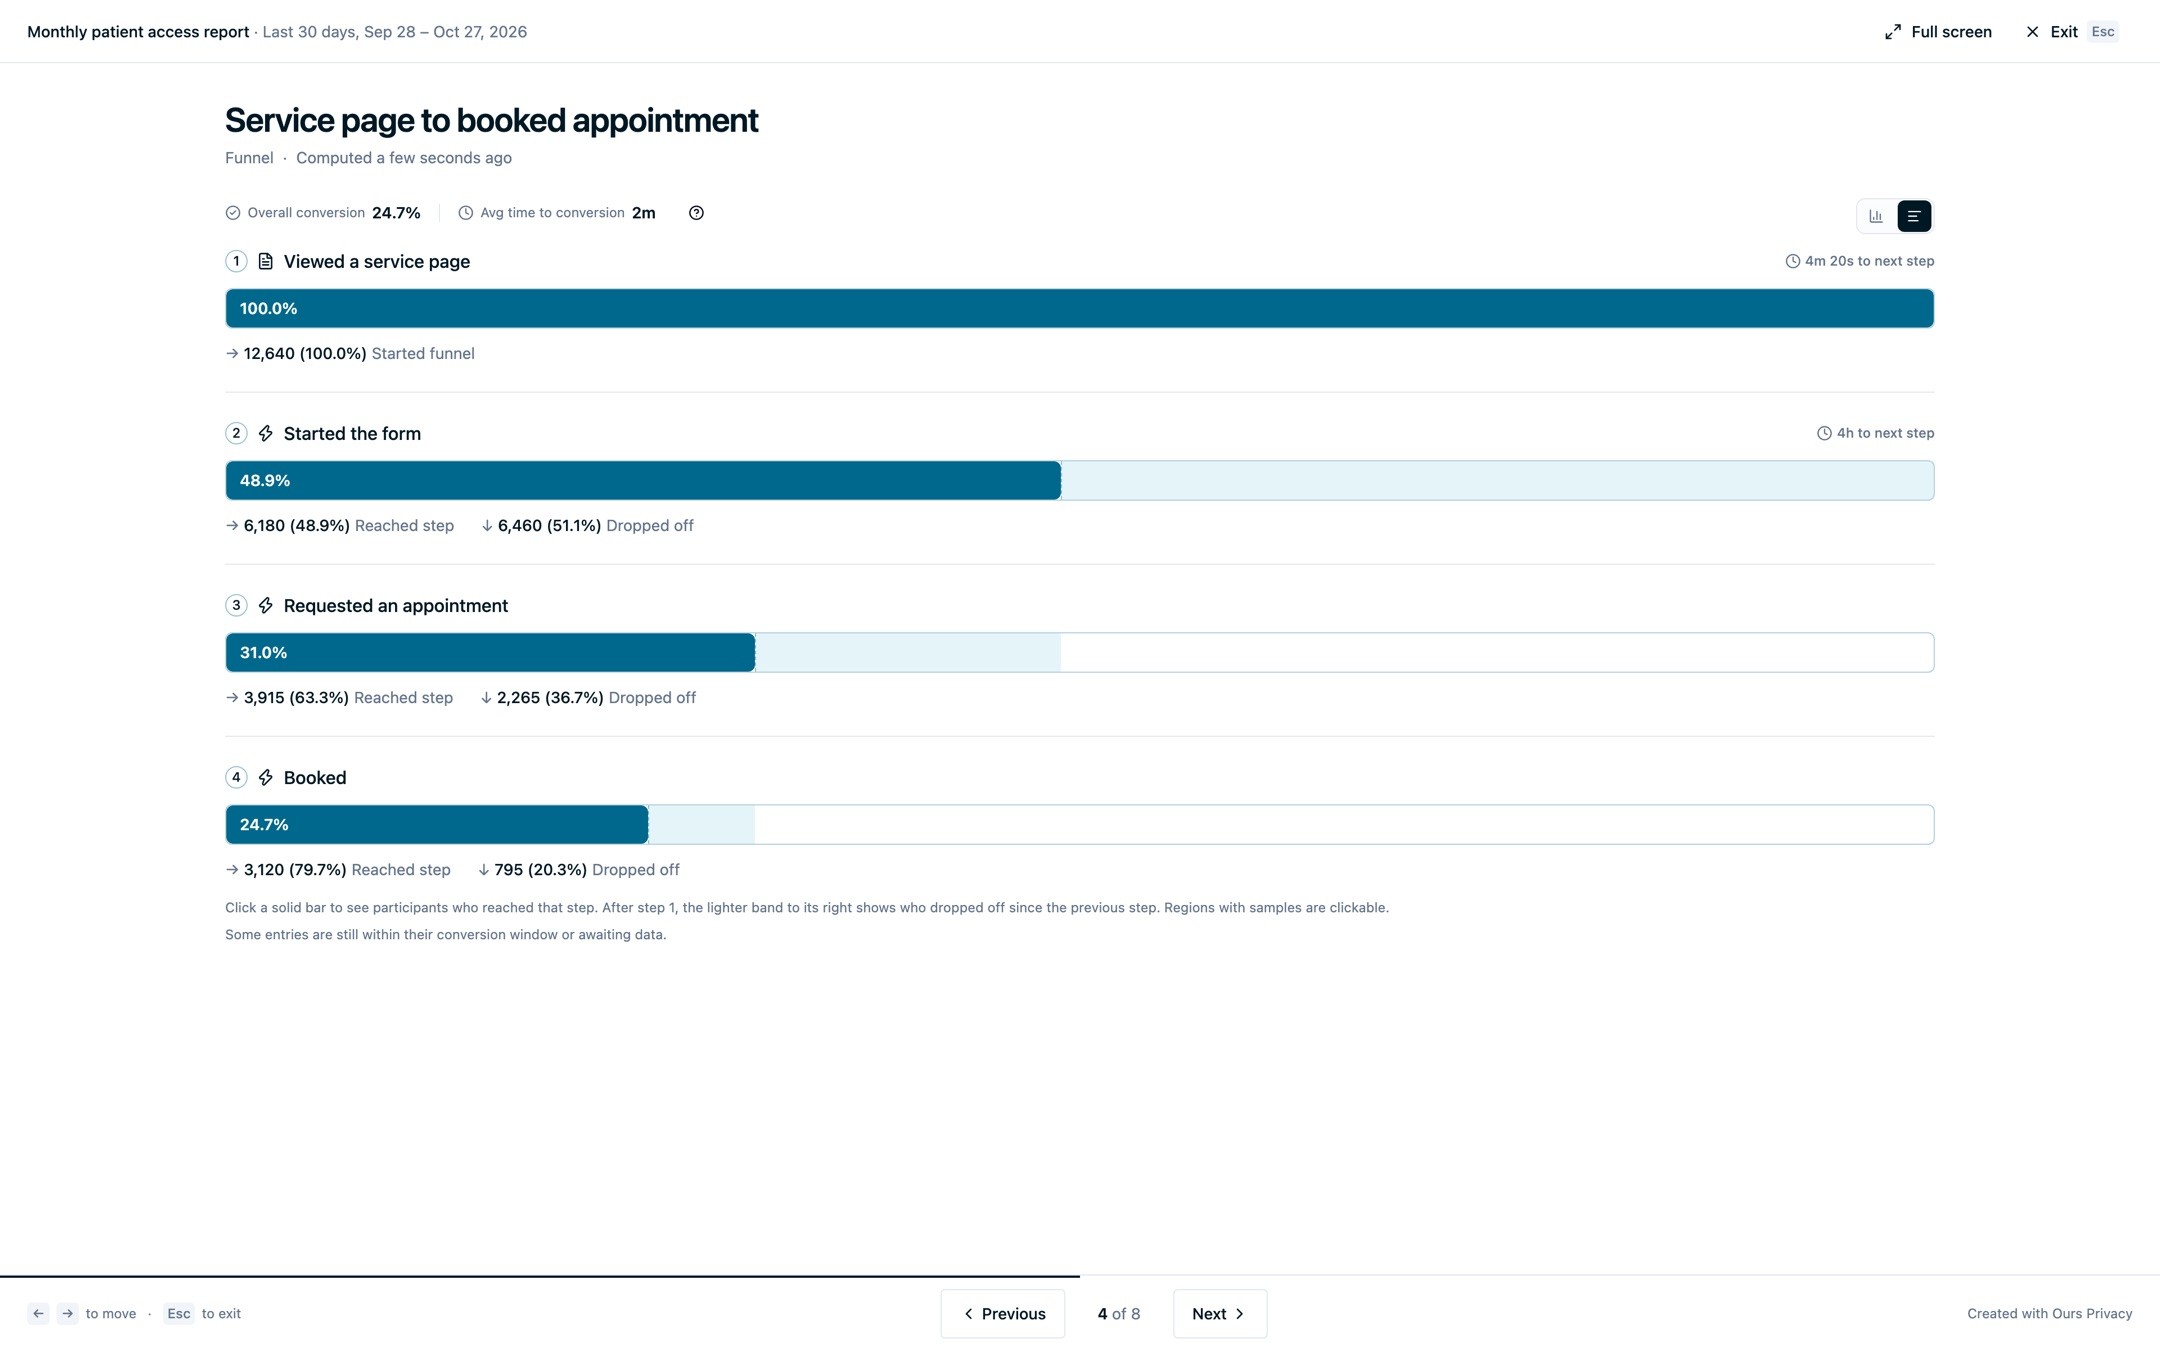Click the left arrow key hint icon
This screenshot has height=1350, width=2160.
38,1314
